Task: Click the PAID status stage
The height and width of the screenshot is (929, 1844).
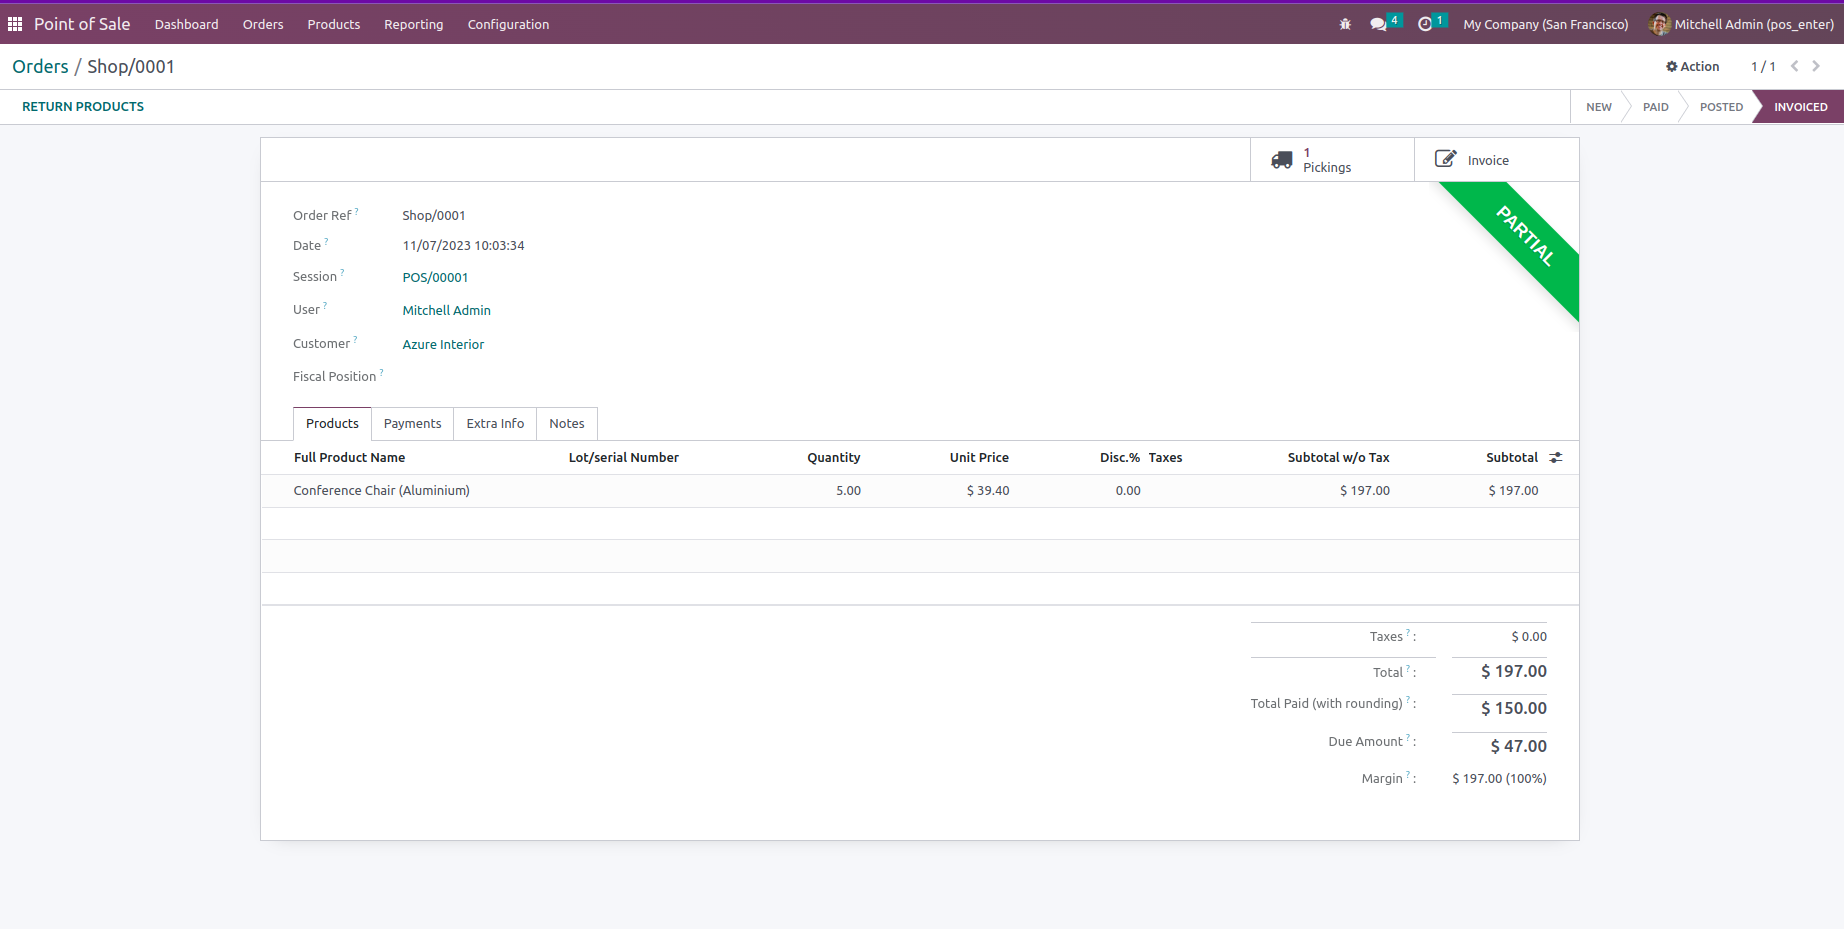Action: (1656, 107)
